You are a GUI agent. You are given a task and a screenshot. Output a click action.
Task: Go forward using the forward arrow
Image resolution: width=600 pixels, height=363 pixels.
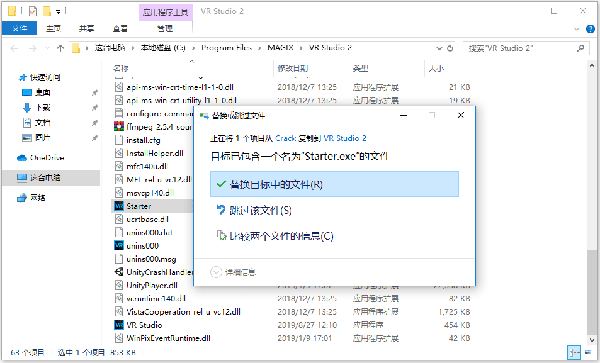(33, 48)
